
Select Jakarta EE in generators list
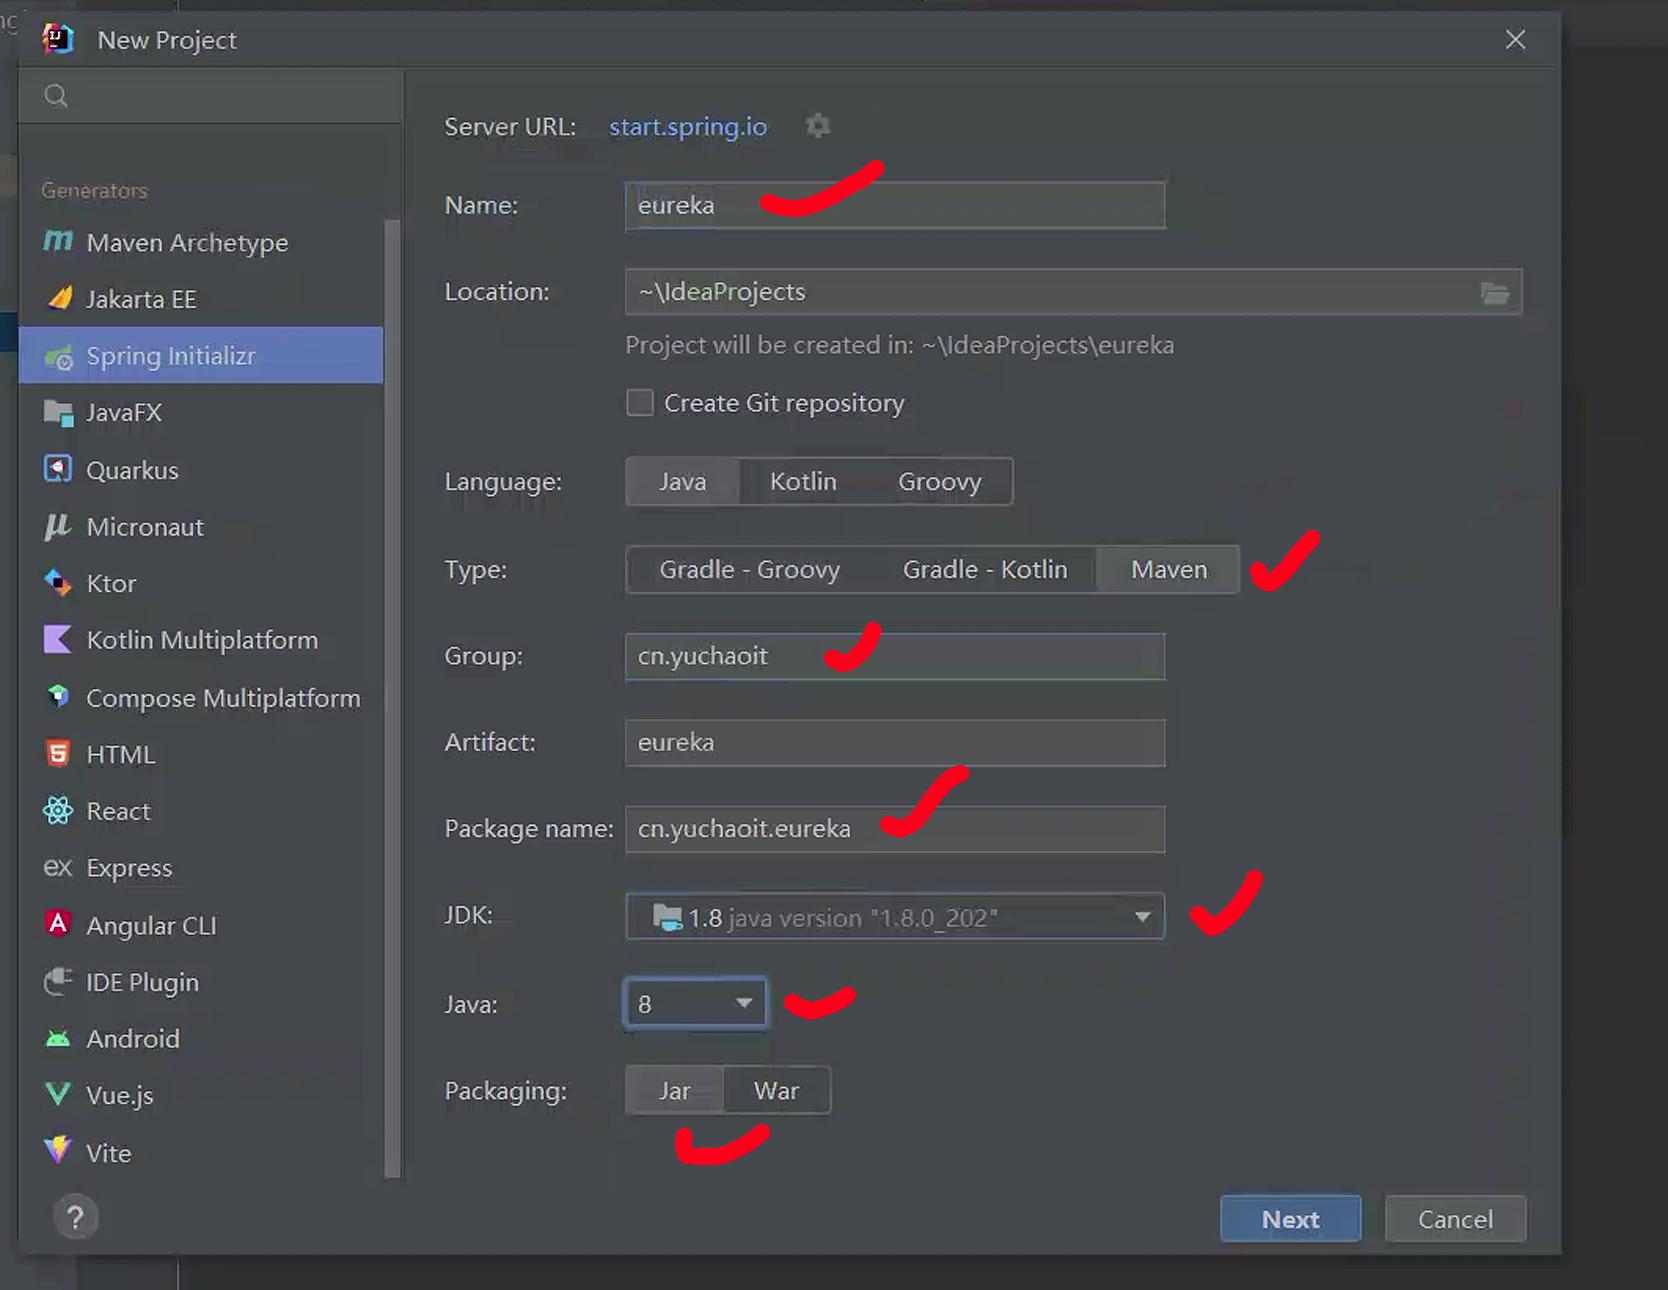141,299
